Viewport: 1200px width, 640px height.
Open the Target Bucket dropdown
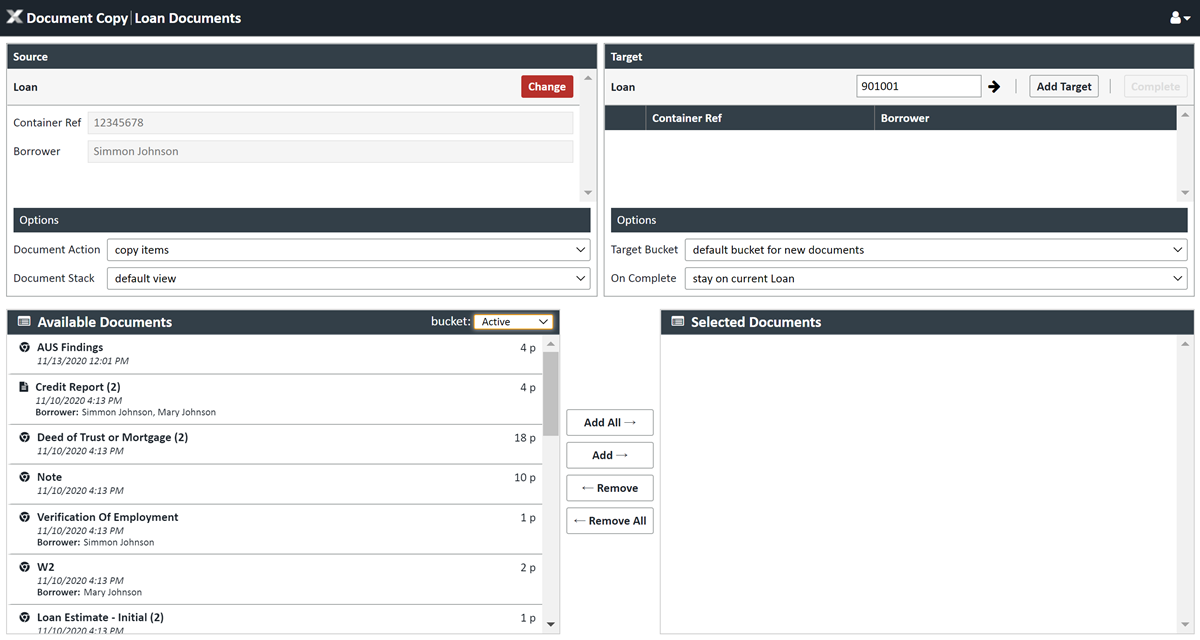pos(935,250)
